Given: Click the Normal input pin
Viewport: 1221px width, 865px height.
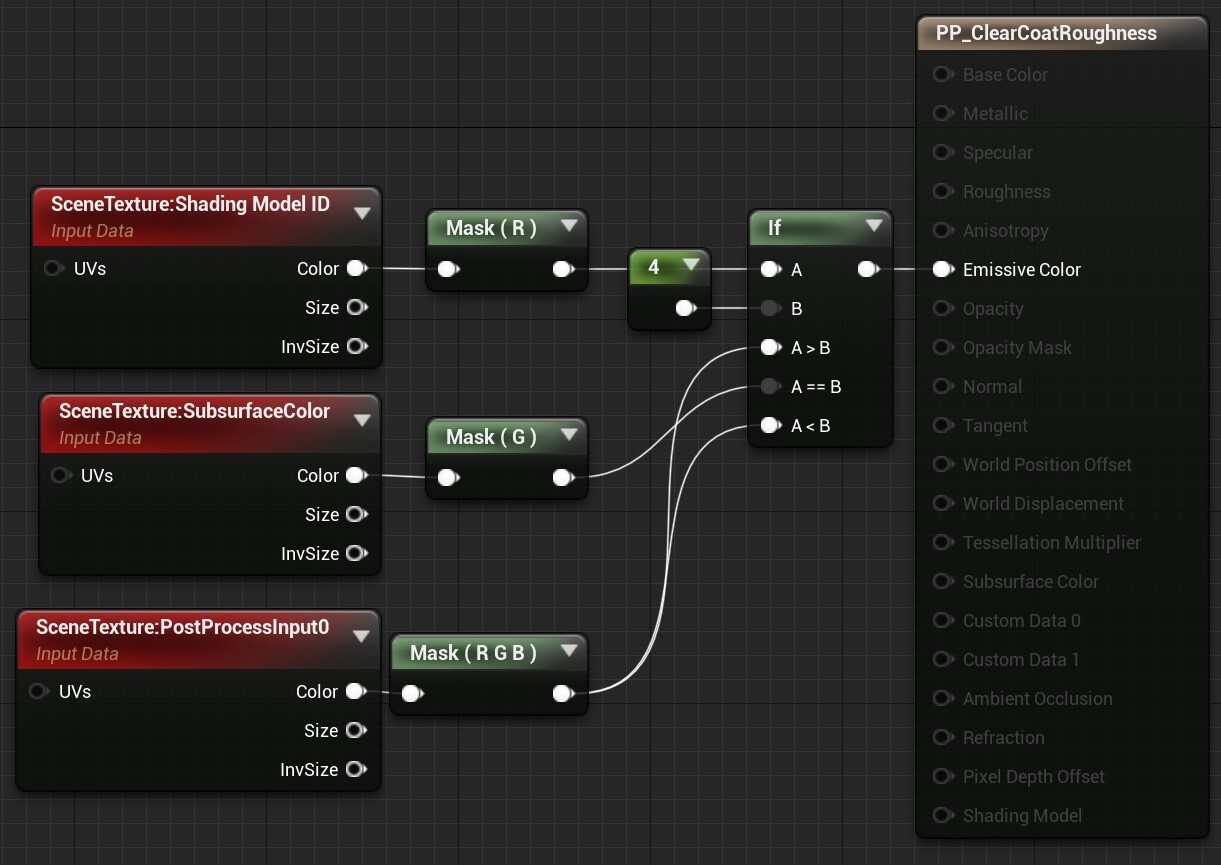Looking at the screenshot, I should coord(942,386).
